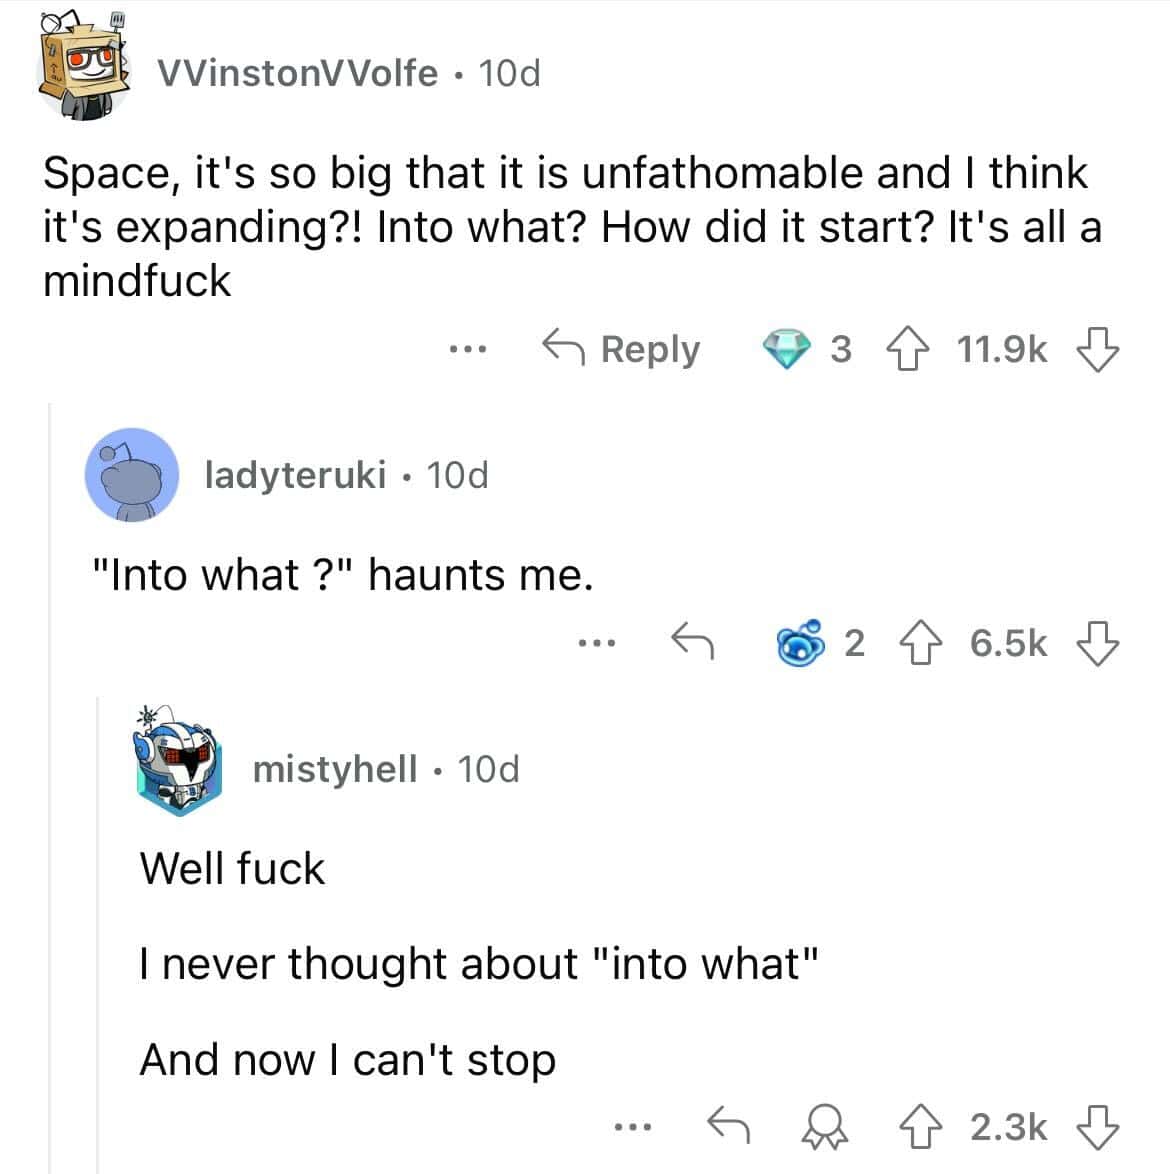Open more options on VVinstonVVolfe's comment

(467, 349)
